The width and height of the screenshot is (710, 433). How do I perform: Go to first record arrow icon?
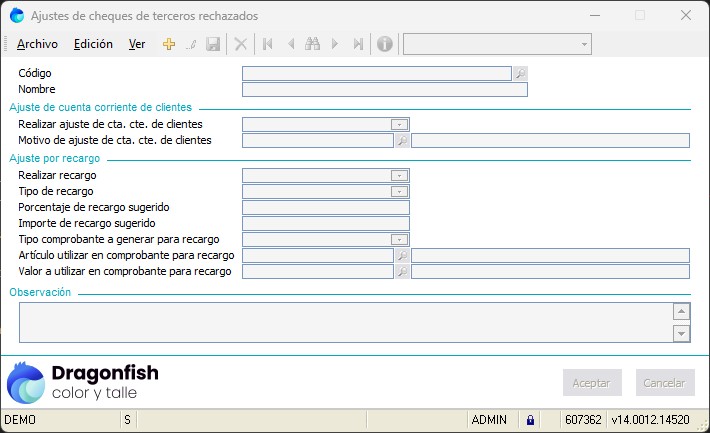click(x=267, y=44)
